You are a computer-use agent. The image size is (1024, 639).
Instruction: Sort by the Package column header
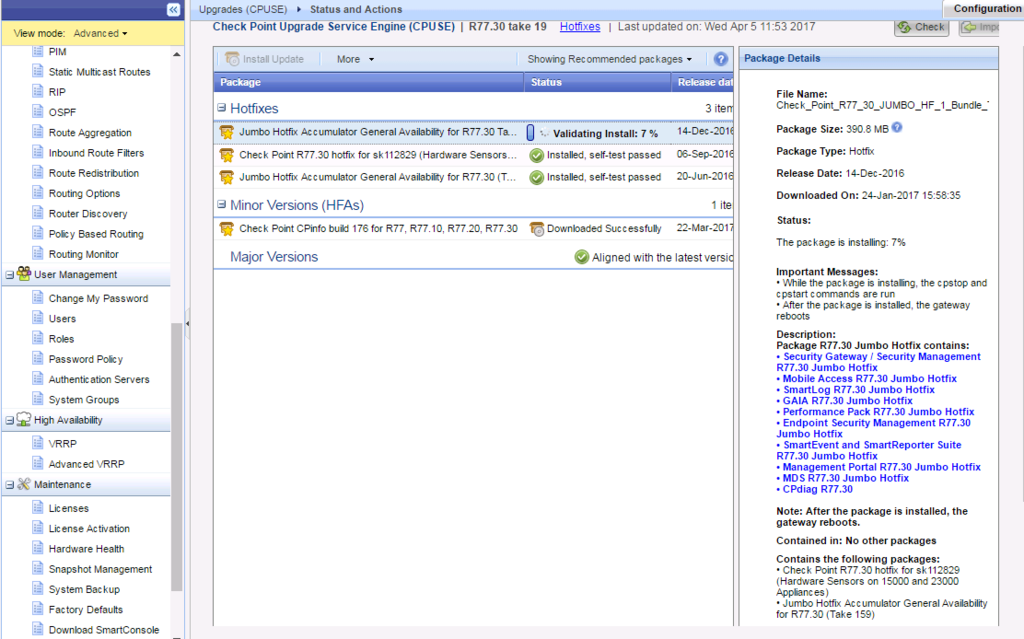369,82
